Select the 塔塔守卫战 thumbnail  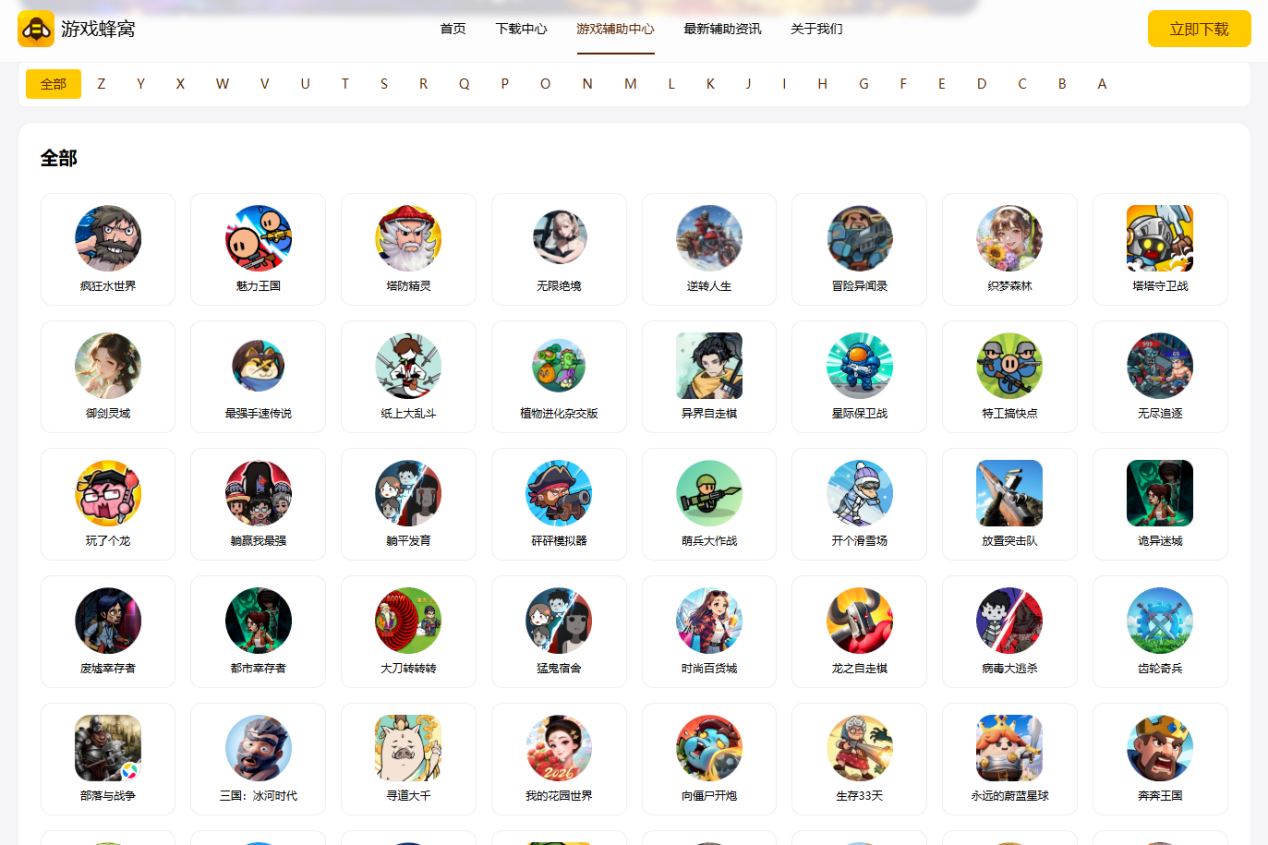(x=1160, y=238)
